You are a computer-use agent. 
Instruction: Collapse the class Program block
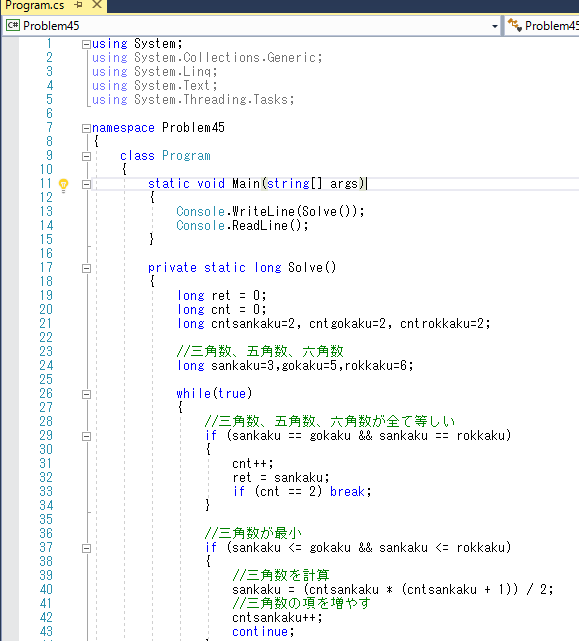86,157
